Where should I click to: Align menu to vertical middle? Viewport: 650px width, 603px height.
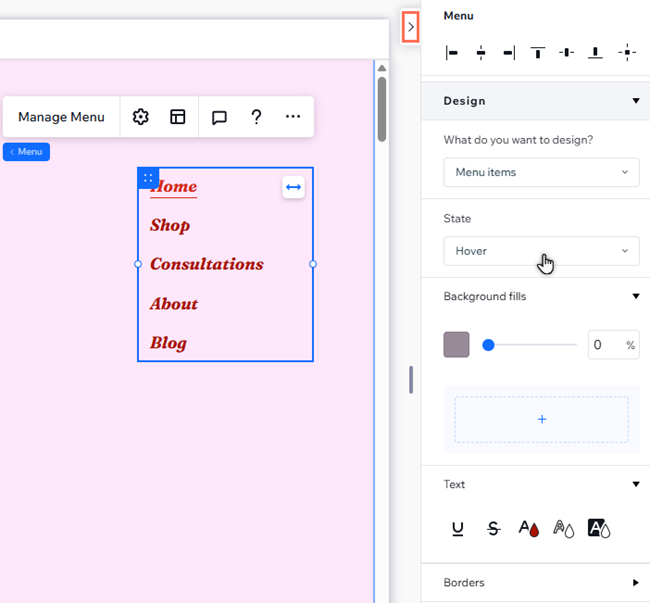tap(566, 53)
